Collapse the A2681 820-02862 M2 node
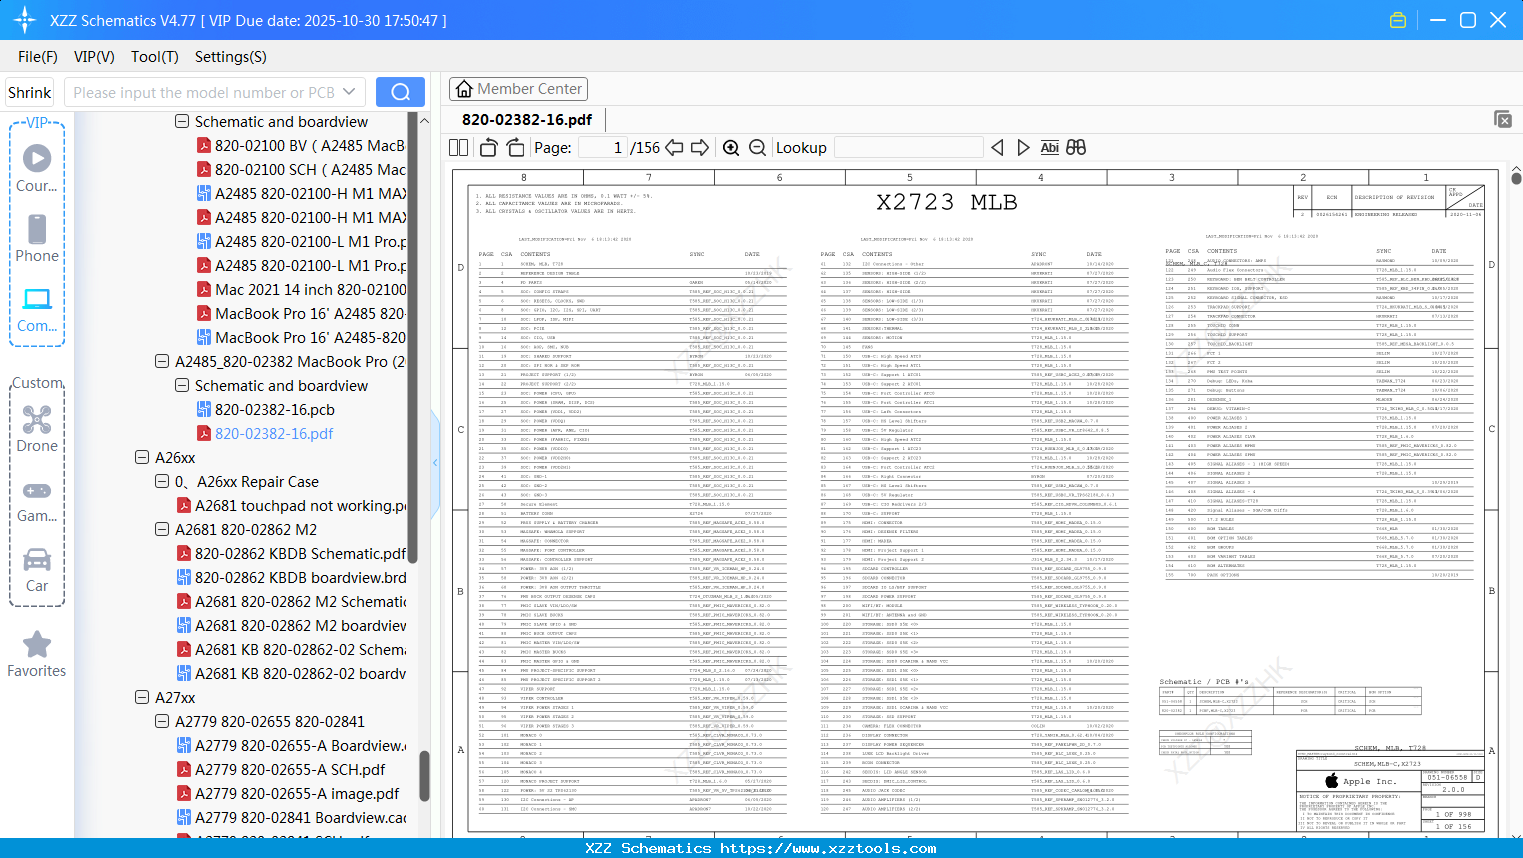Image resolution: width=1523 pixels, height=858 pixels. click(x=162, y=530)
